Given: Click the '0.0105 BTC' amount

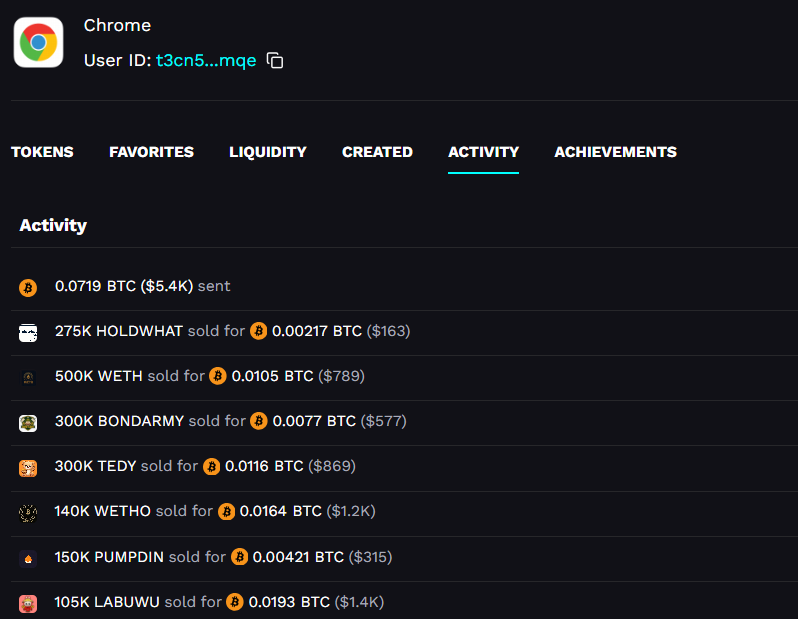Looking at the screenshot, I should coord(272,376).
